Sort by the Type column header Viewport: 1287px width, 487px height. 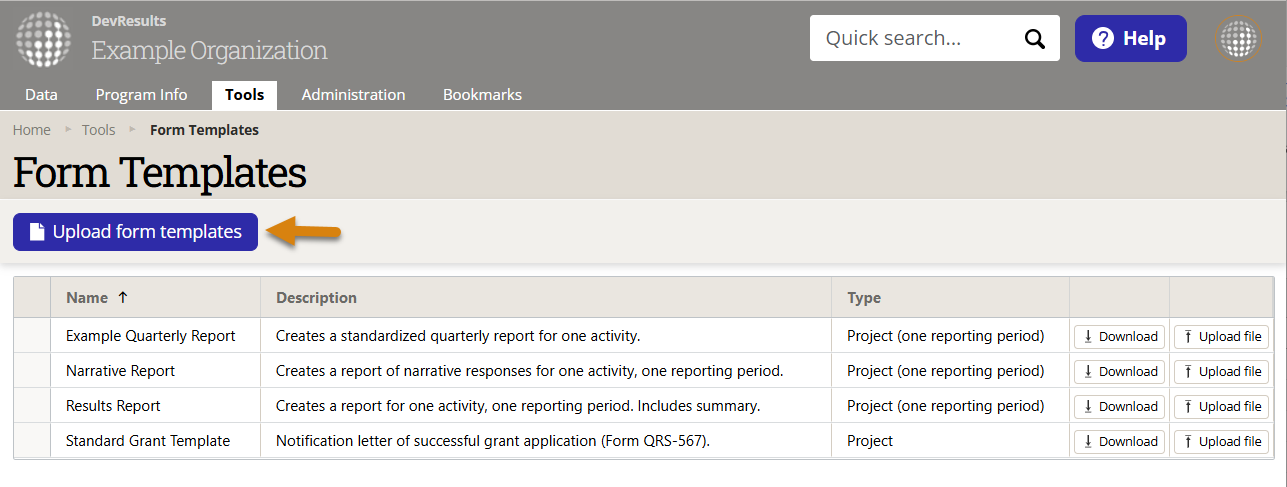click(x=864, y=297)
